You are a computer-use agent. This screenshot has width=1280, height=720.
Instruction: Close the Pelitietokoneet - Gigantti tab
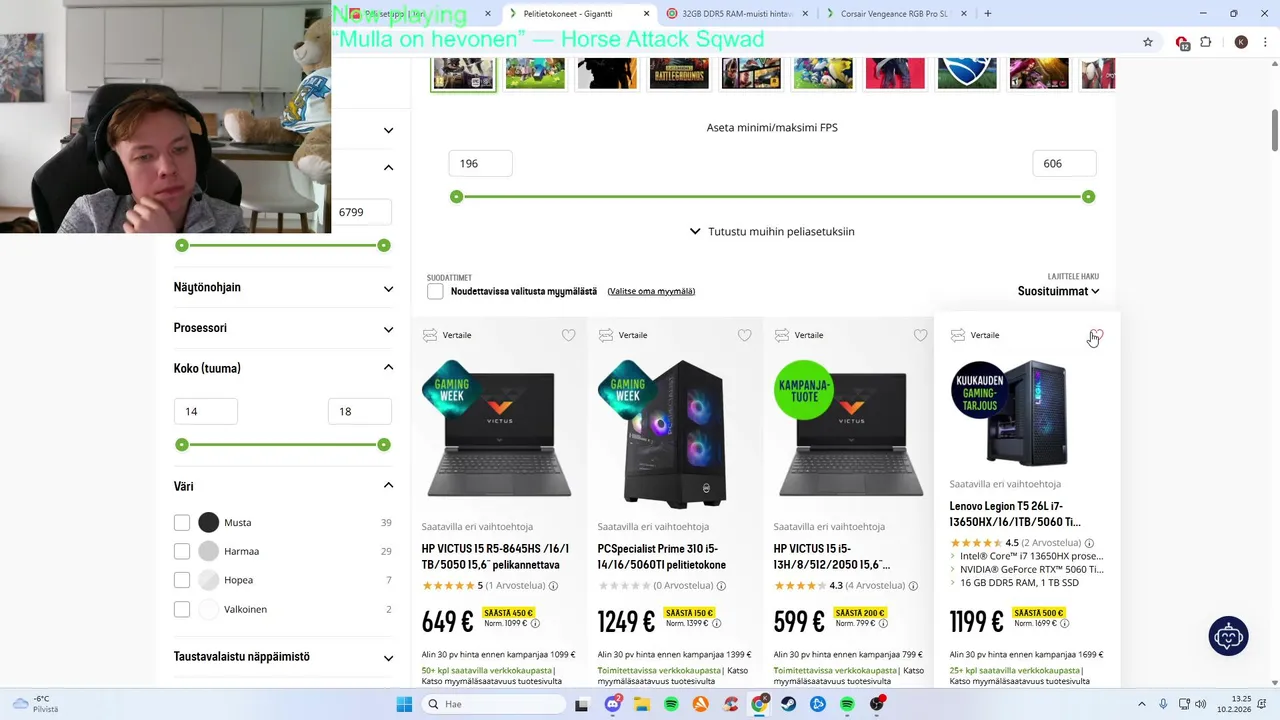(x=647, y=14)
